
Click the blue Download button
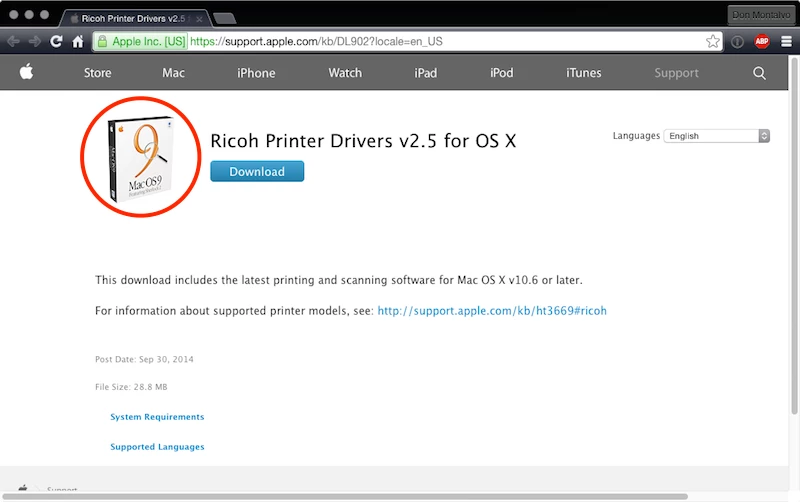257,171
